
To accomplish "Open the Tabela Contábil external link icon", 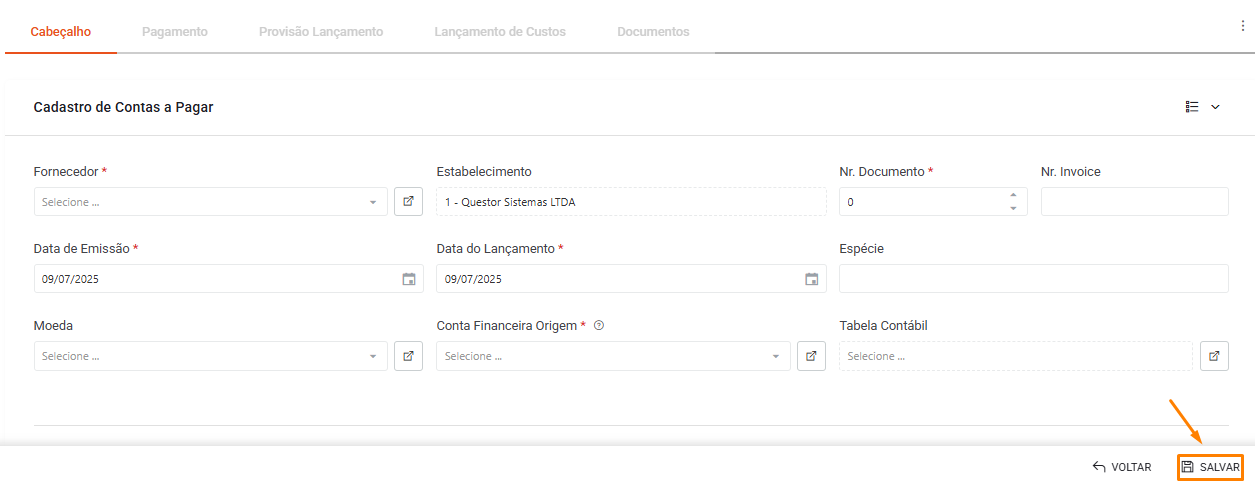I will (x=1214, y=356).
